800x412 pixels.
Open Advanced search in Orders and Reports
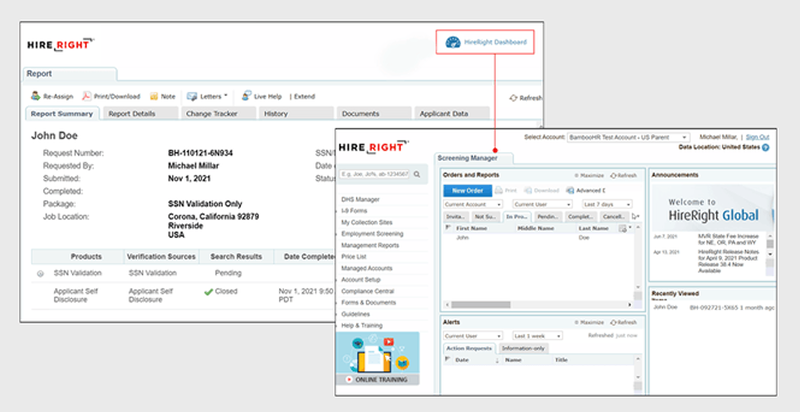[x=585, y=190]
